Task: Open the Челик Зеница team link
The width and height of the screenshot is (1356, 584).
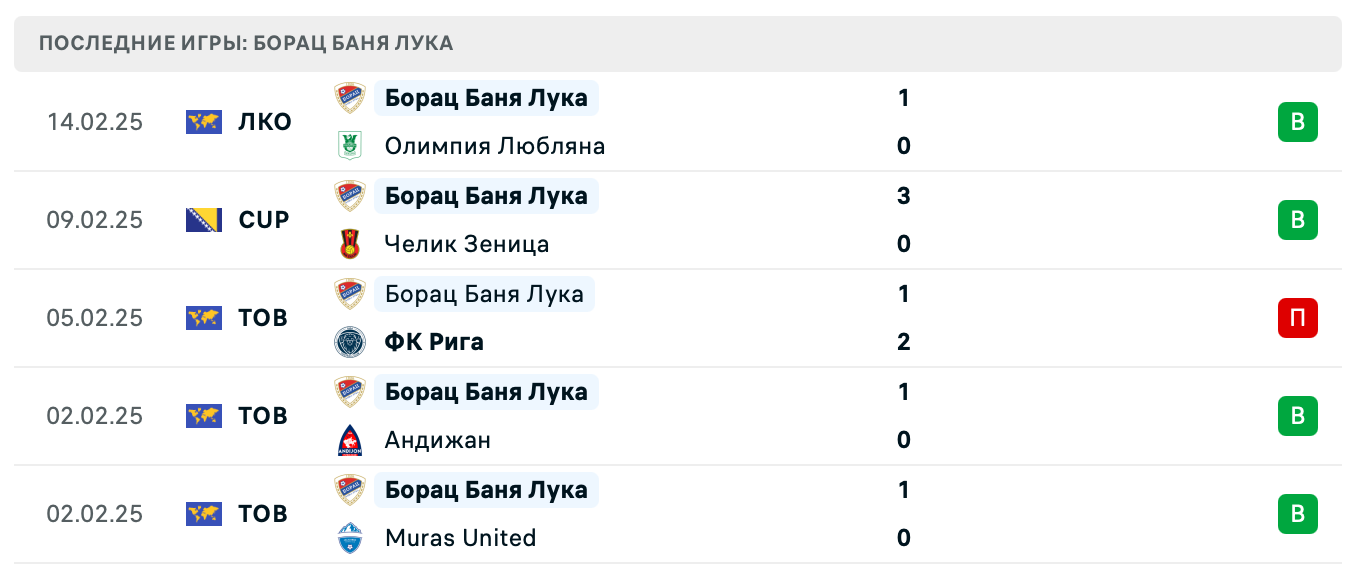Action: coord(466,244)
